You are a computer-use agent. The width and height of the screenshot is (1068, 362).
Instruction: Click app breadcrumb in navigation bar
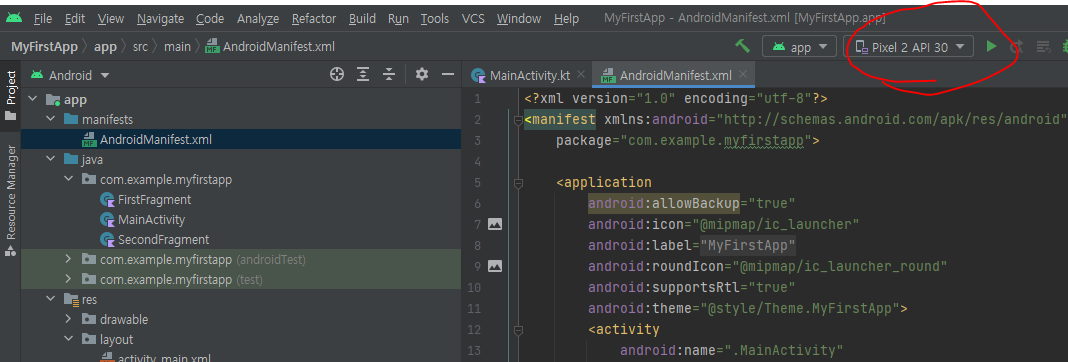click(106, 47)
